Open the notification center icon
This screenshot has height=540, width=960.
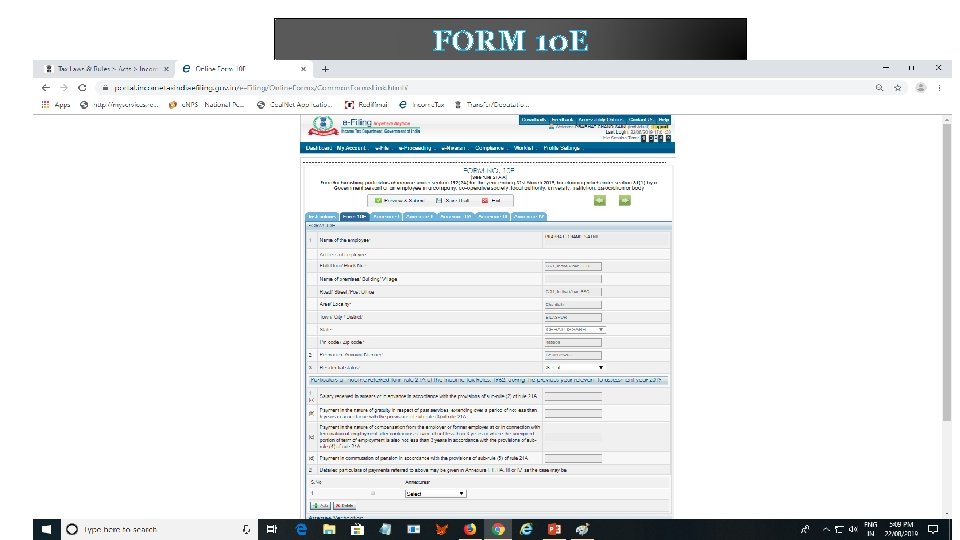[933, 529]
